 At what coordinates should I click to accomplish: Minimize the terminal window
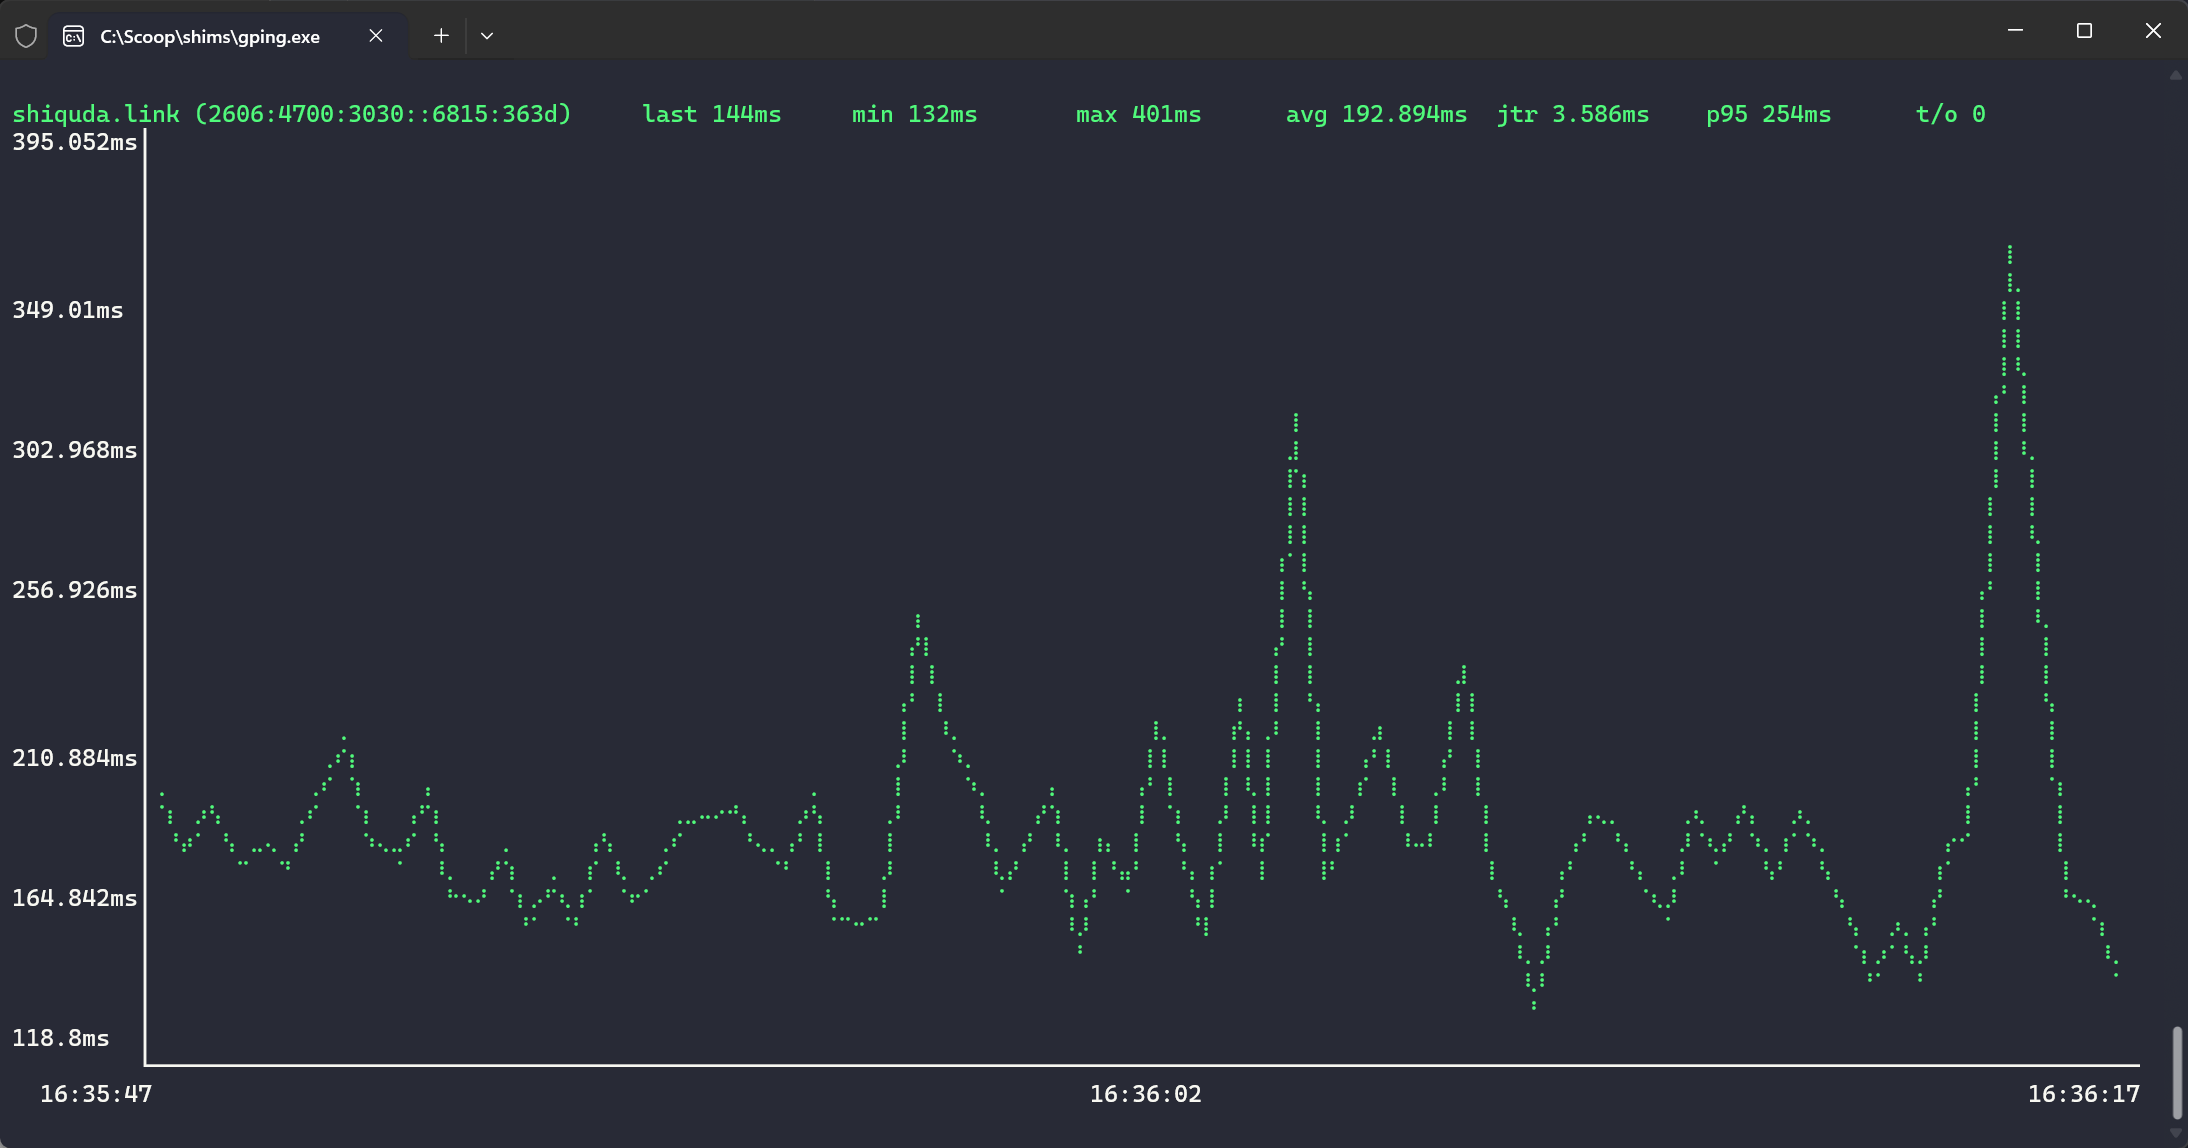pos(2015,31)
